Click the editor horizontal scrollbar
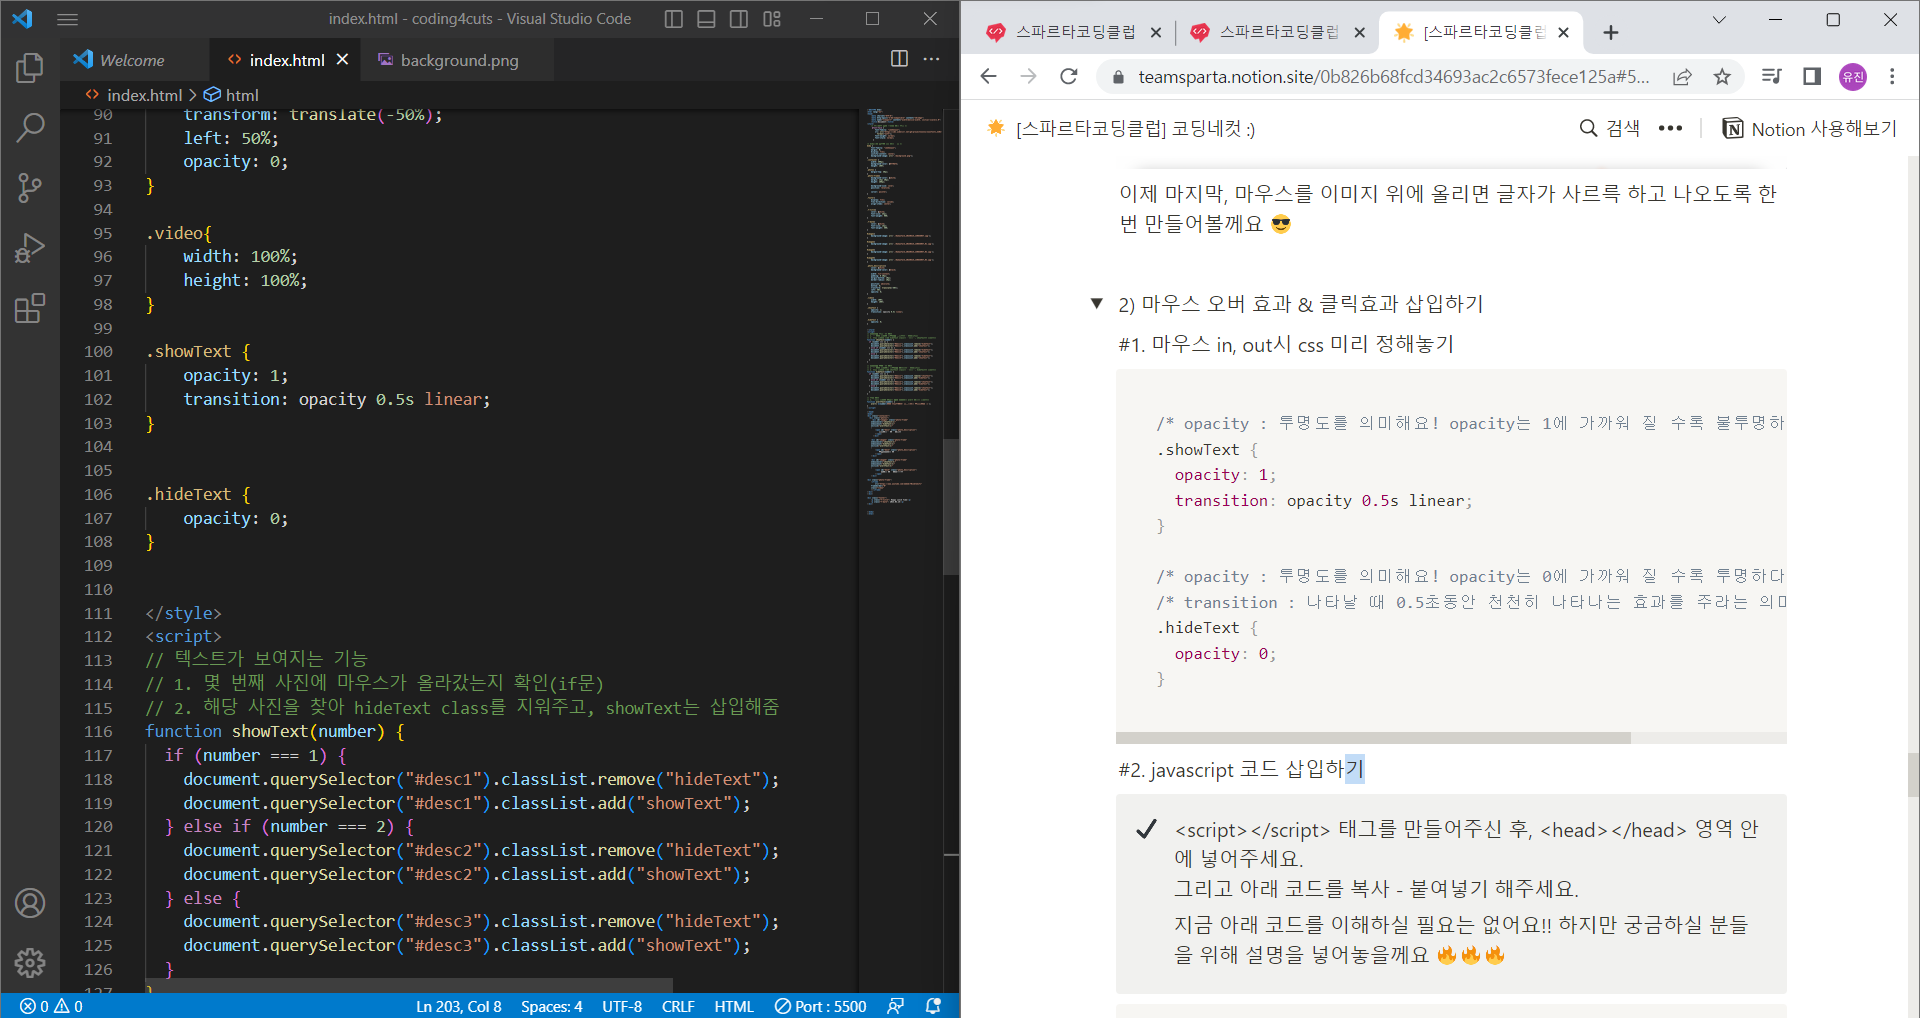 (409, 985)
